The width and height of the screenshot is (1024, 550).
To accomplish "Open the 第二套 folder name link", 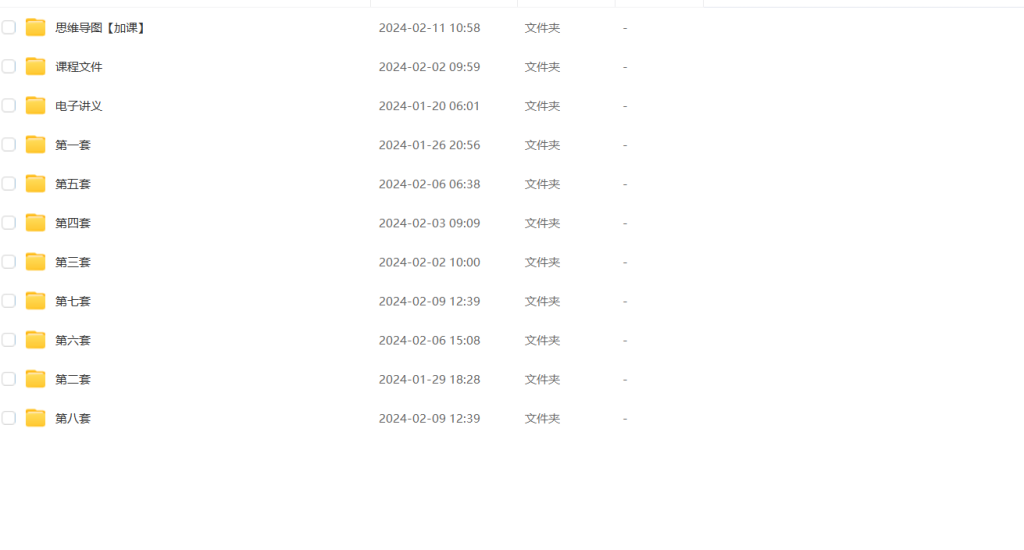I will [x=72, y=380].
